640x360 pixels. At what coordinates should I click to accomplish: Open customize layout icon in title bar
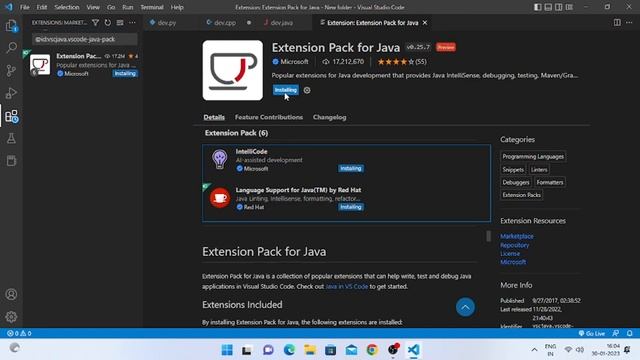[x=569, y=7]
